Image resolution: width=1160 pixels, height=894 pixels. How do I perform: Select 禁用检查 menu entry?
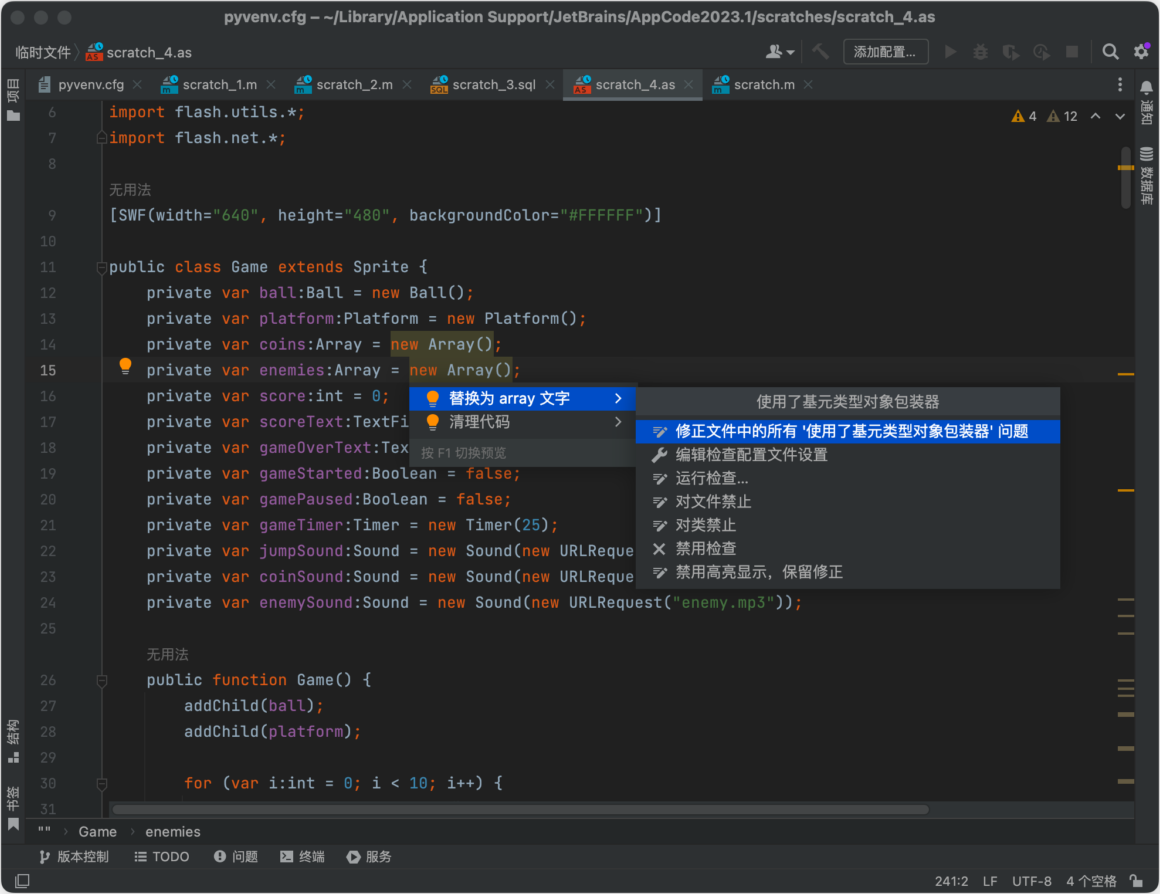click(848, 549)
